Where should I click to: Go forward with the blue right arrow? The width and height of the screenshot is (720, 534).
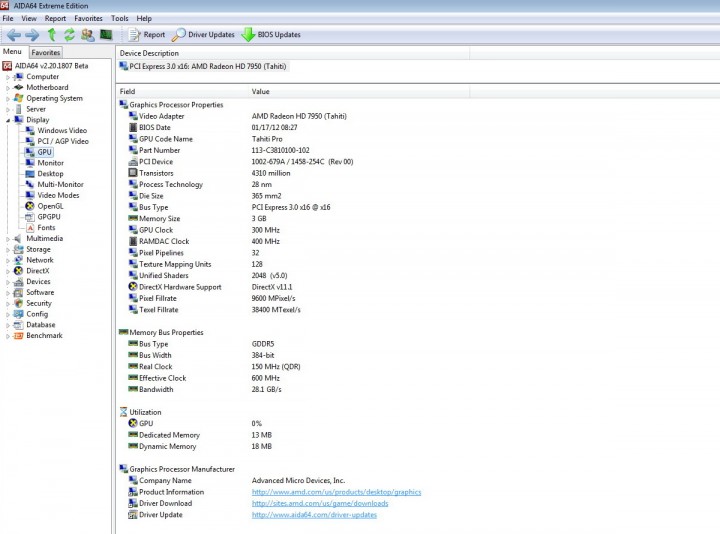point(32,34)
